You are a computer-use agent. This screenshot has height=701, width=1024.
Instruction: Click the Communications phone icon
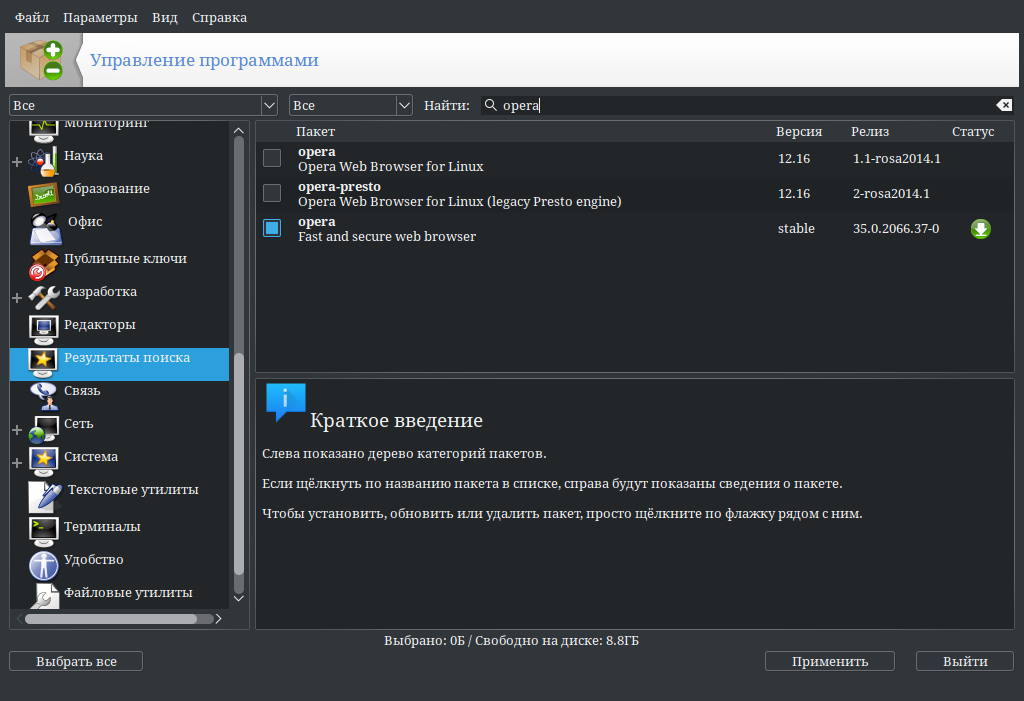pos(44,395)
